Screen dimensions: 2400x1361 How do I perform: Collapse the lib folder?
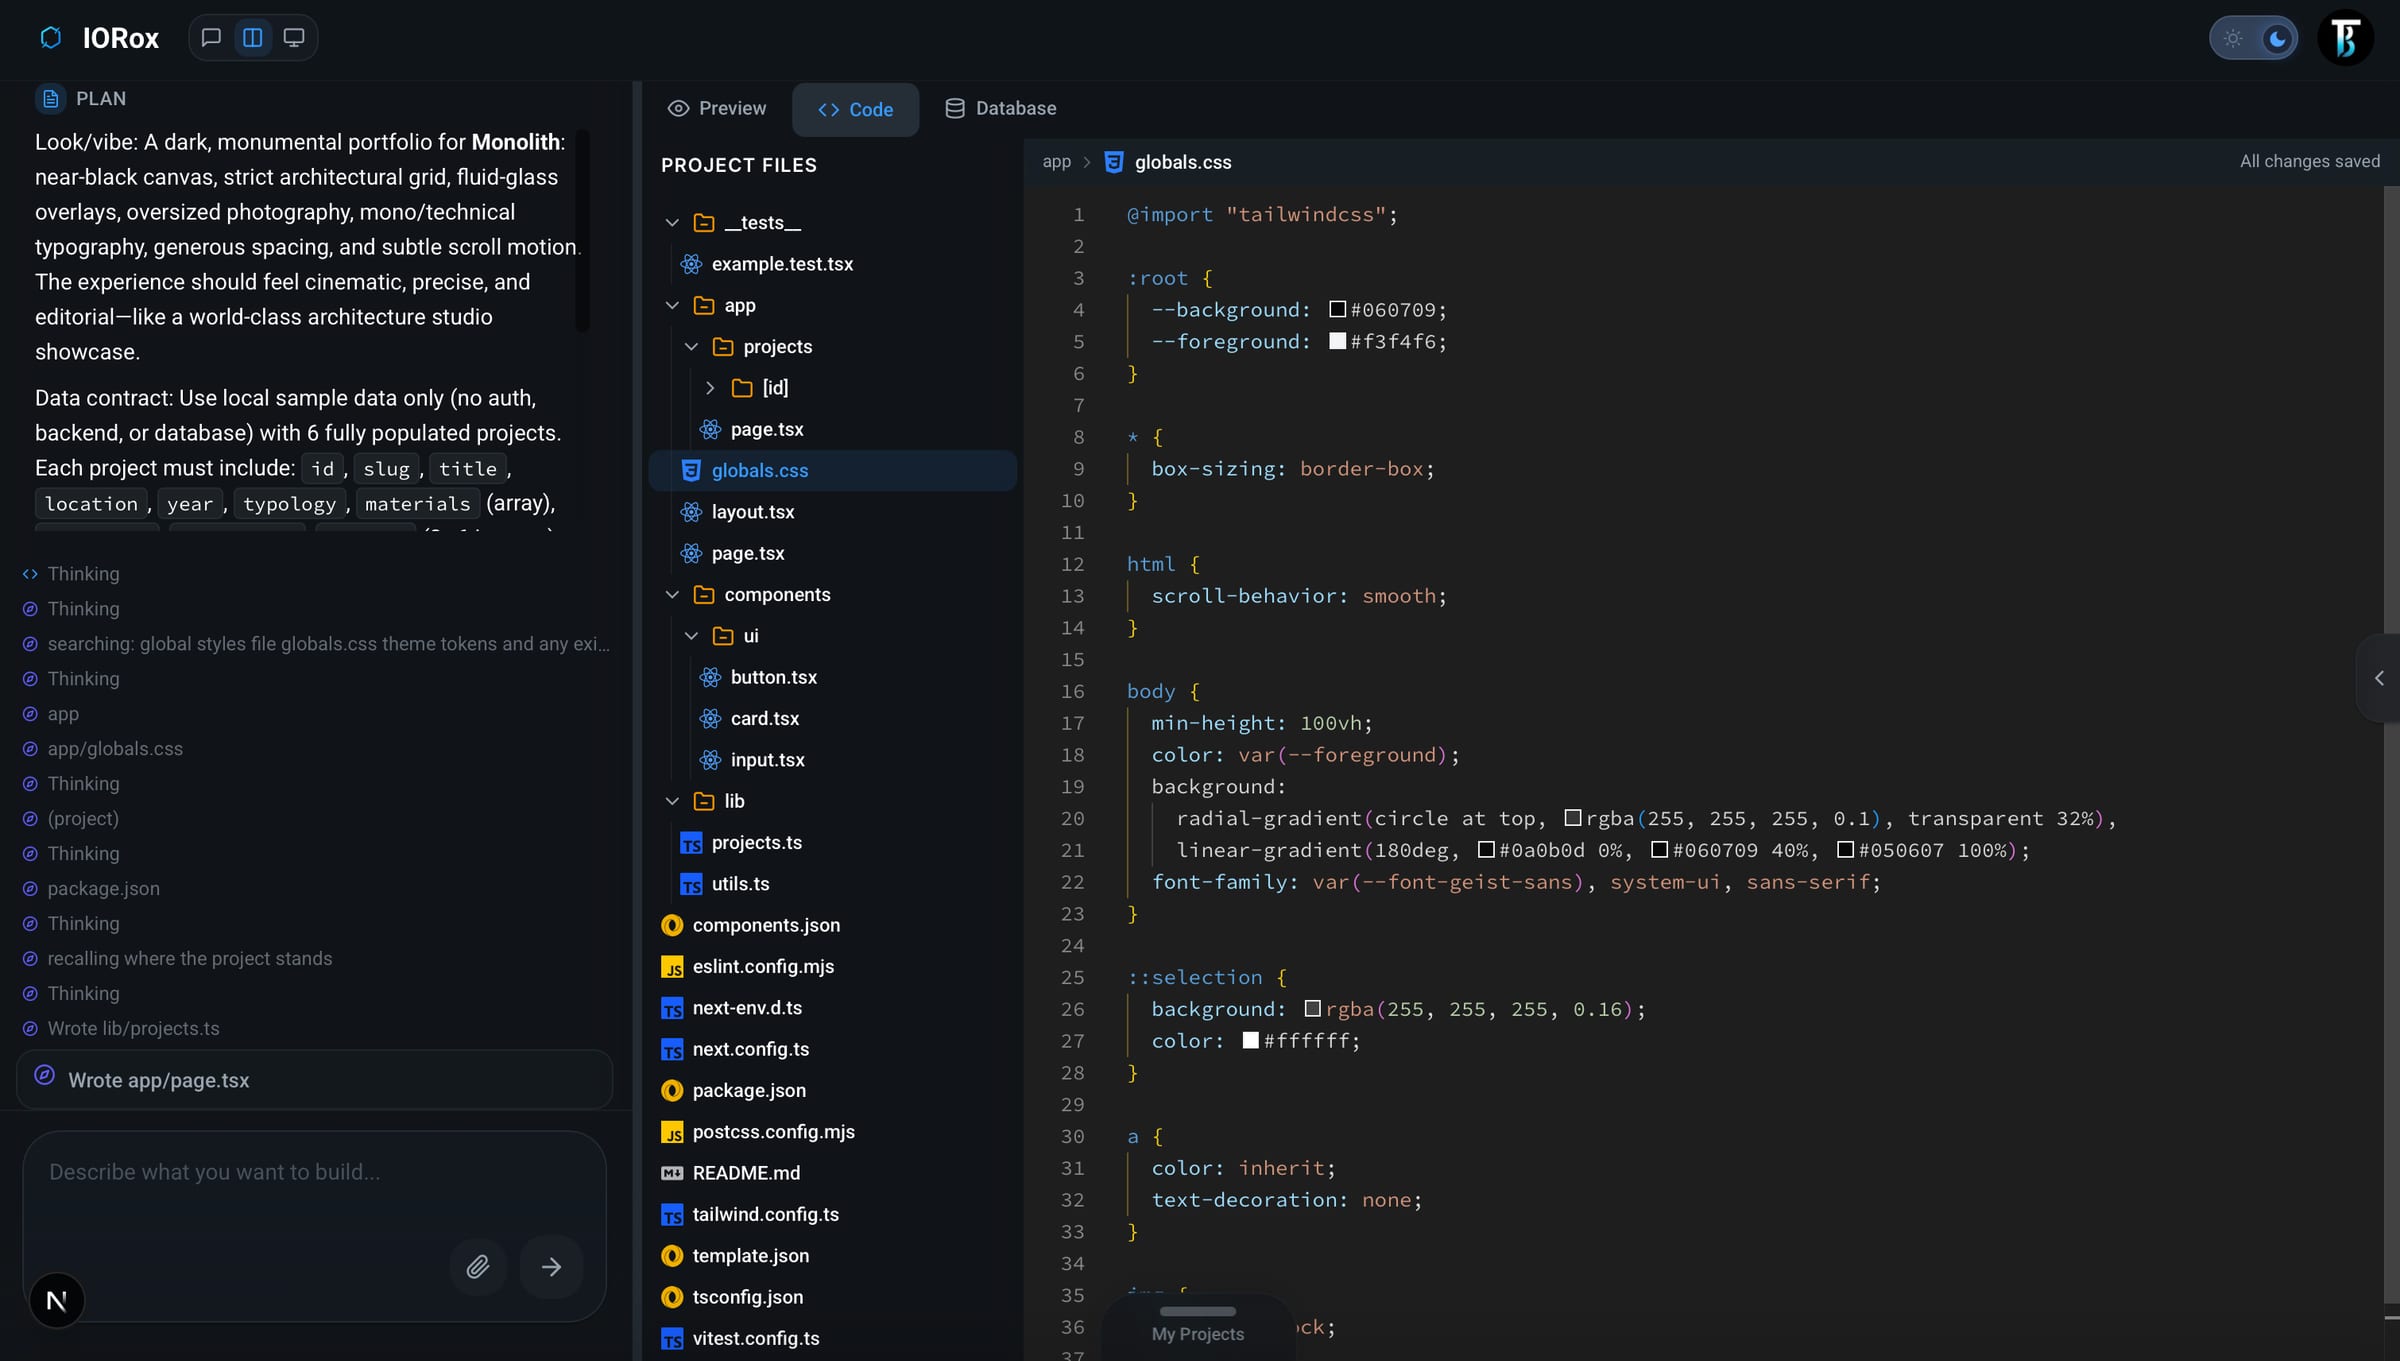pyautogui.click(x=673, y=801)
